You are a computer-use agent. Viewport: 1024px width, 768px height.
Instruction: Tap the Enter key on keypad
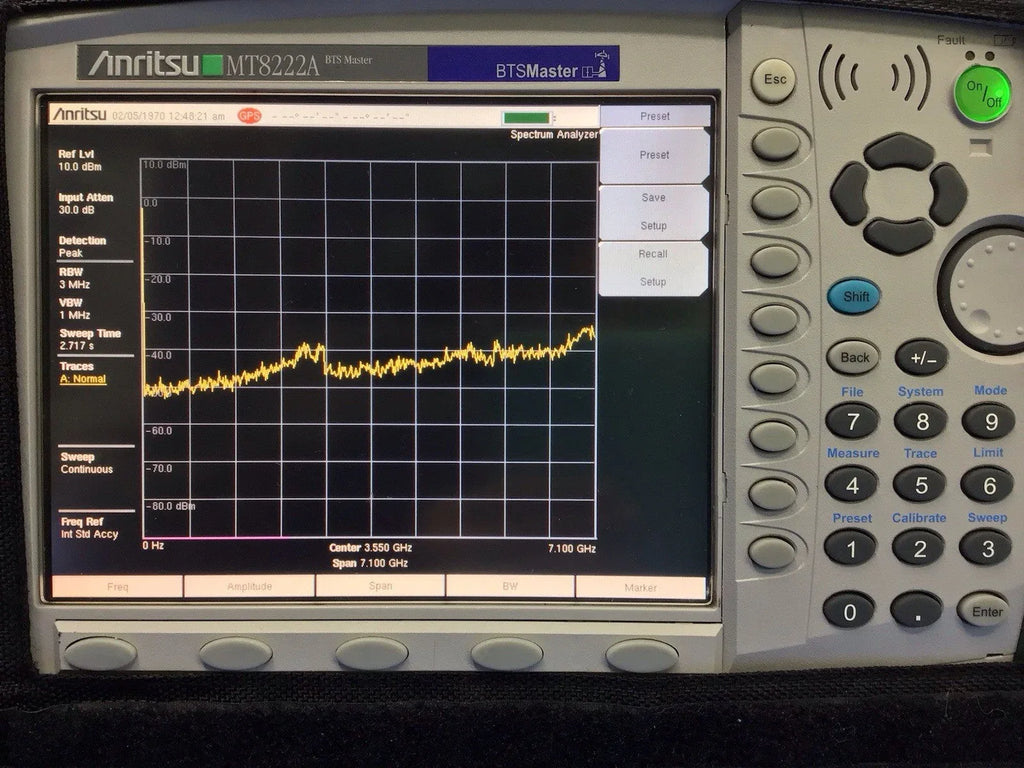point(985,611)
